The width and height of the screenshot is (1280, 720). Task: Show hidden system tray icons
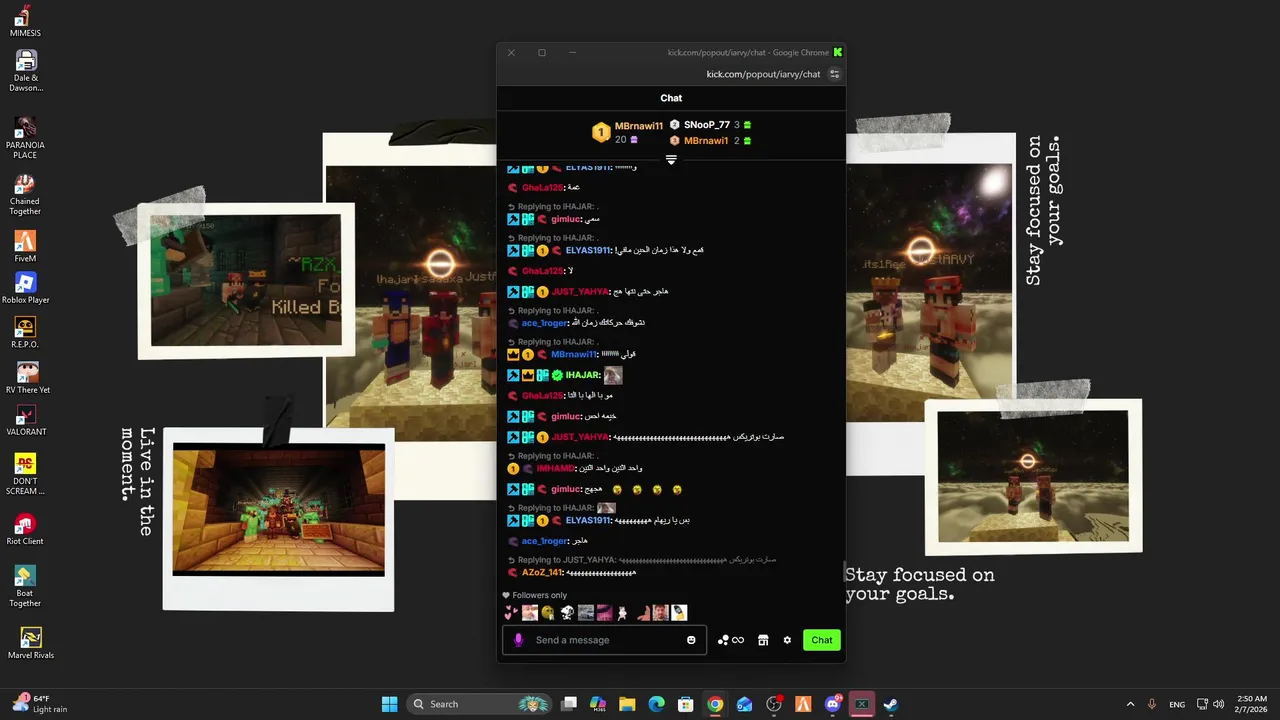click(1131, 704)
